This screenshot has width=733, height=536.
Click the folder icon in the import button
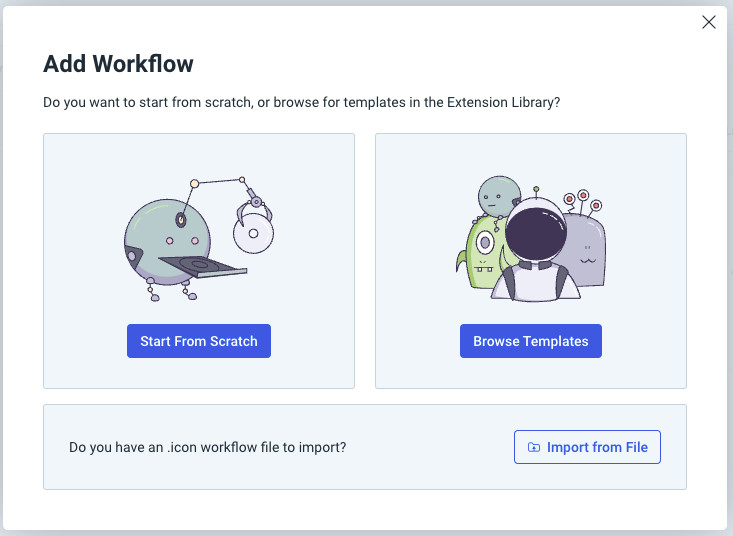(534, 447)
